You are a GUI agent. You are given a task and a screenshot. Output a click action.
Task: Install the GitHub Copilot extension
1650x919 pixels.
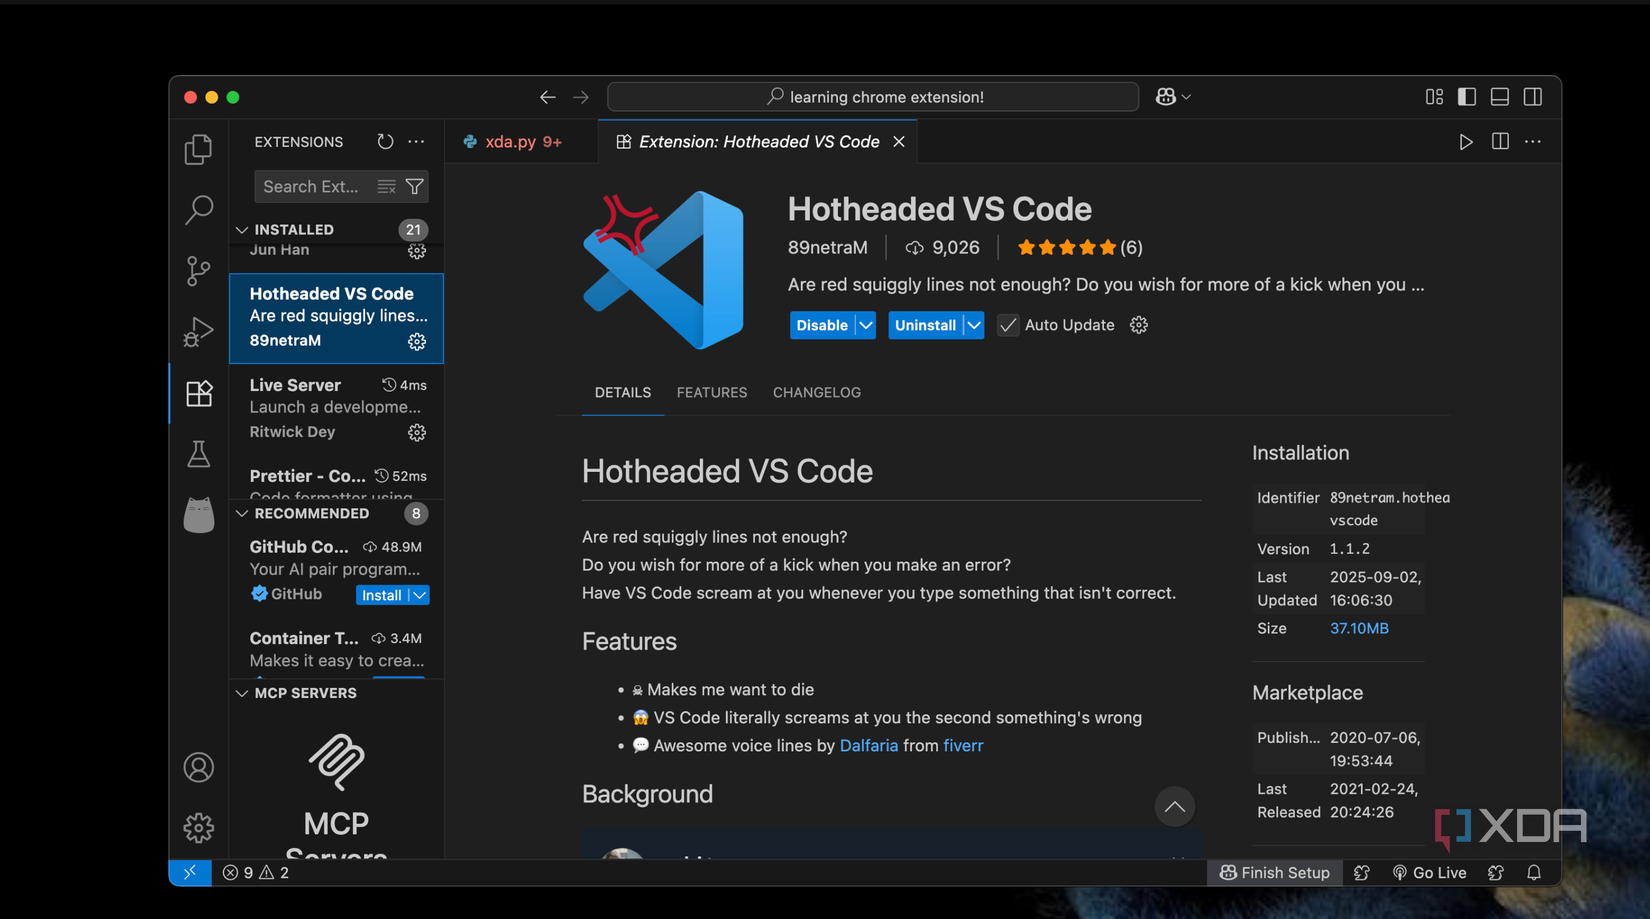pos(381,595)
